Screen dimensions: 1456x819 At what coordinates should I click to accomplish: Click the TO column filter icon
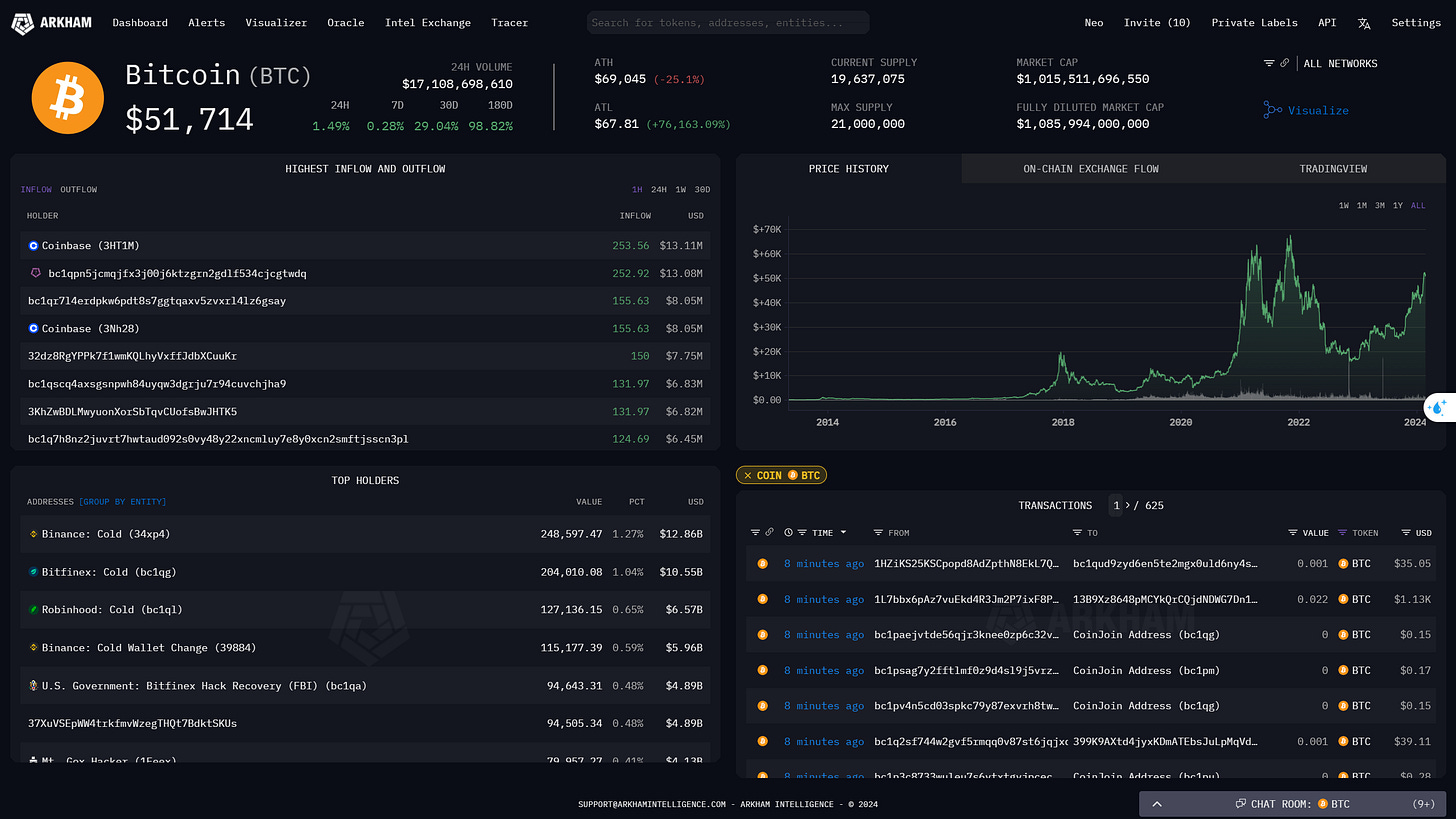click(x=1077, y=532)
